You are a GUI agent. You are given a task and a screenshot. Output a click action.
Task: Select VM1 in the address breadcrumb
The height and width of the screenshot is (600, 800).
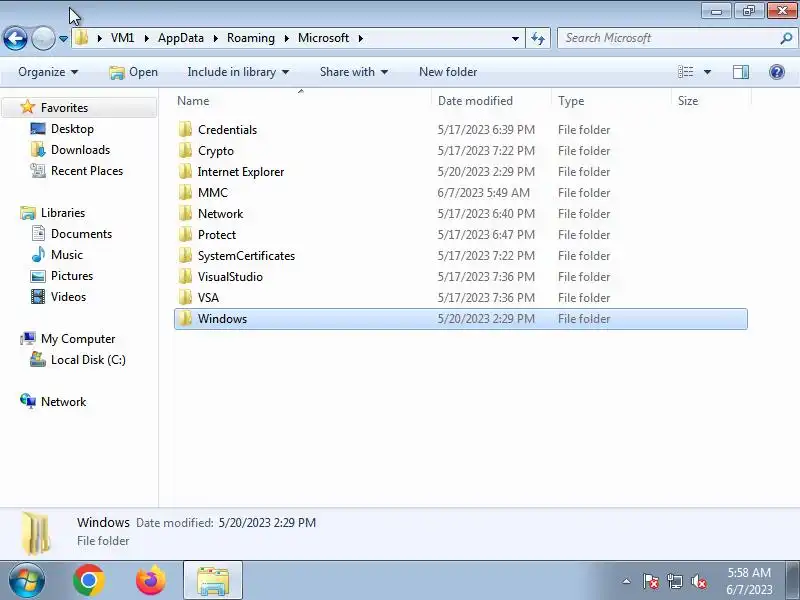click(122, 38)
